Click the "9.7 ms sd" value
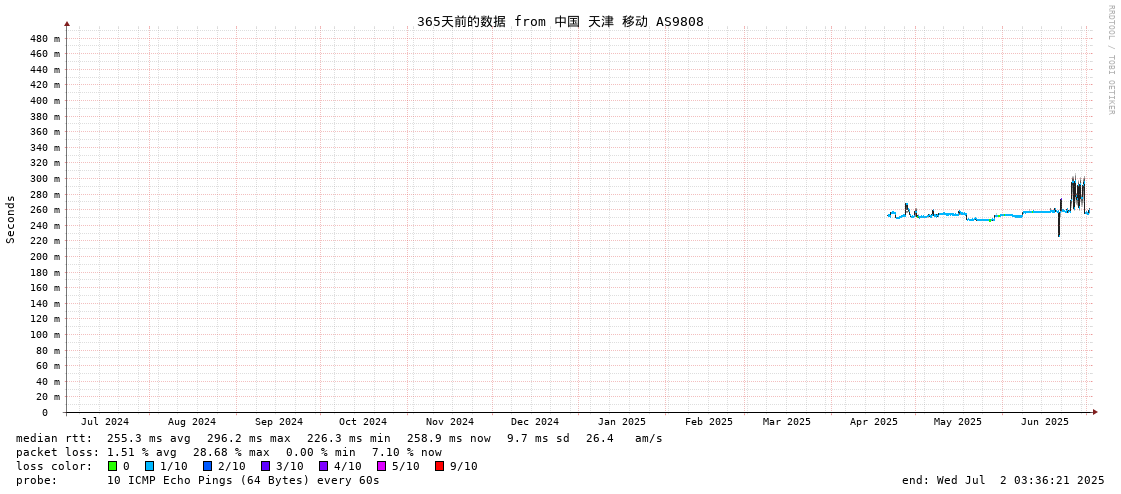The height and width of the screenshot is (494, 1121). tap(539, 438)
